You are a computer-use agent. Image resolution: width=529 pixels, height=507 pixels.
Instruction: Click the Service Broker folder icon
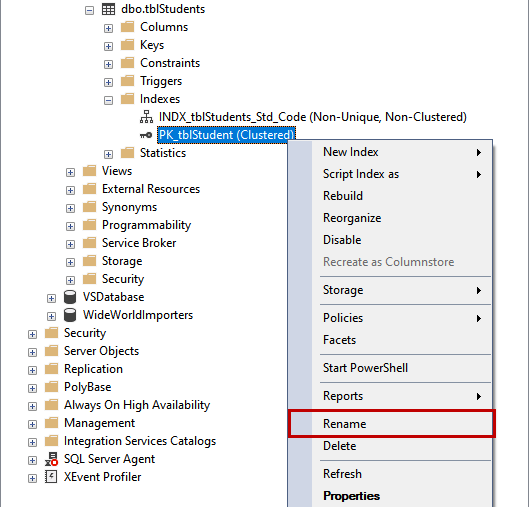click(x=89, y=243)
